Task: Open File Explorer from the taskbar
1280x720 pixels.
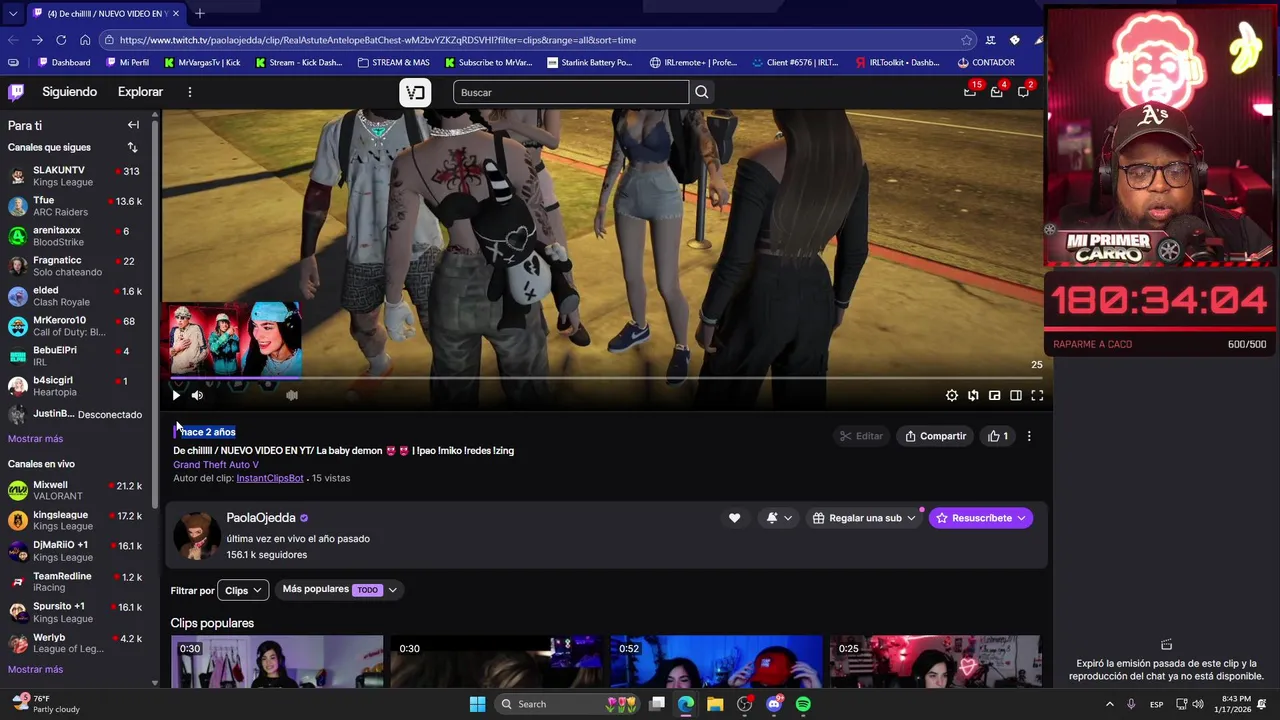Action: pos(715,704)
